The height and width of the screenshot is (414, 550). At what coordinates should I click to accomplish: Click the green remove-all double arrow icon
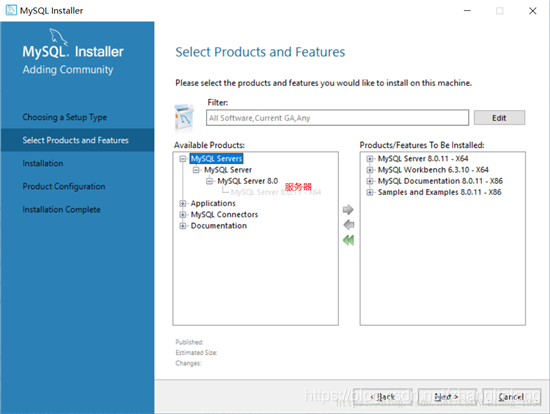pos(348,240)
